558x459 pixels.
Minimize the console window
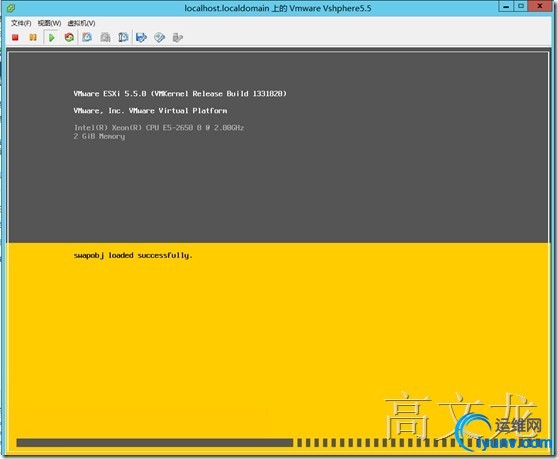506,6
